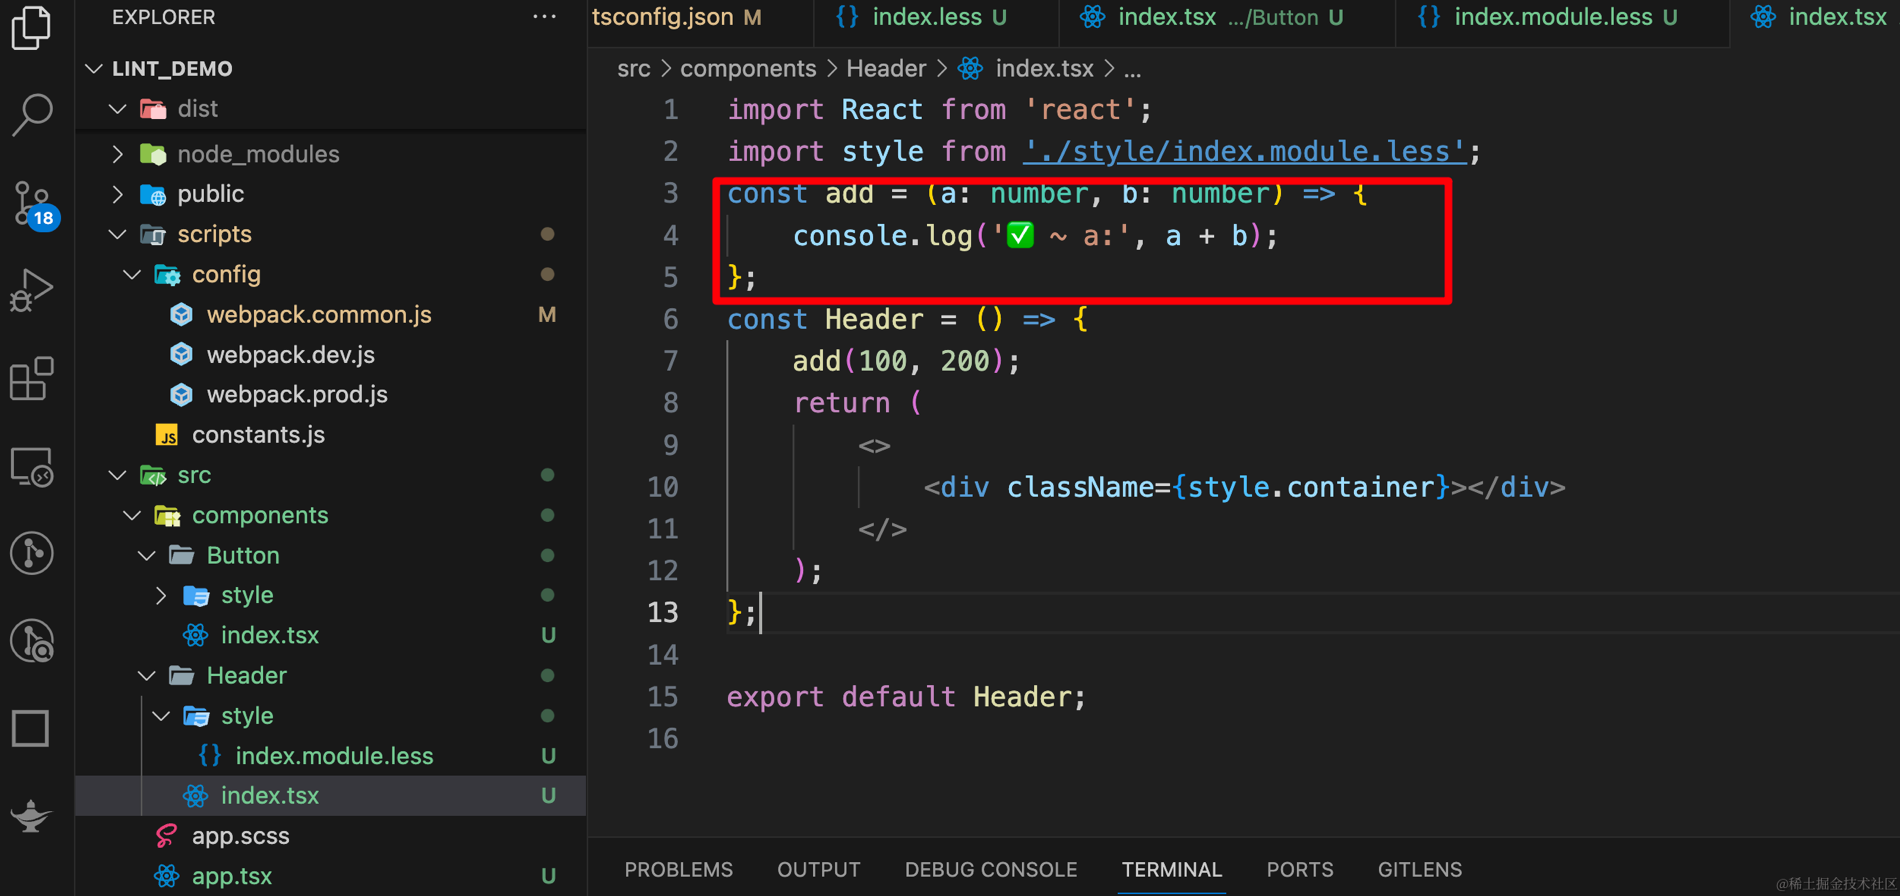Click line number 1 in gutter
The image size is (1900, 896).
pos(671,109)
